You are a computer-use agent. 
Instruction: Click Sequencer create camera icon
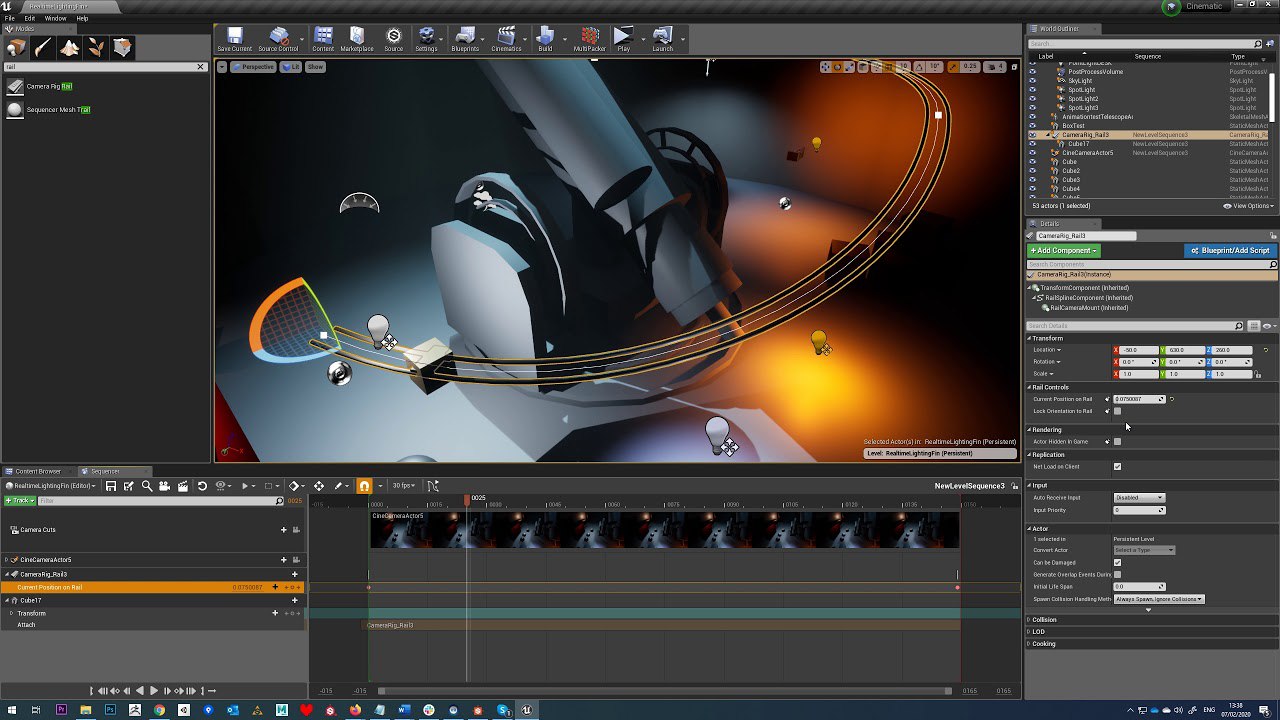(165, 486)
